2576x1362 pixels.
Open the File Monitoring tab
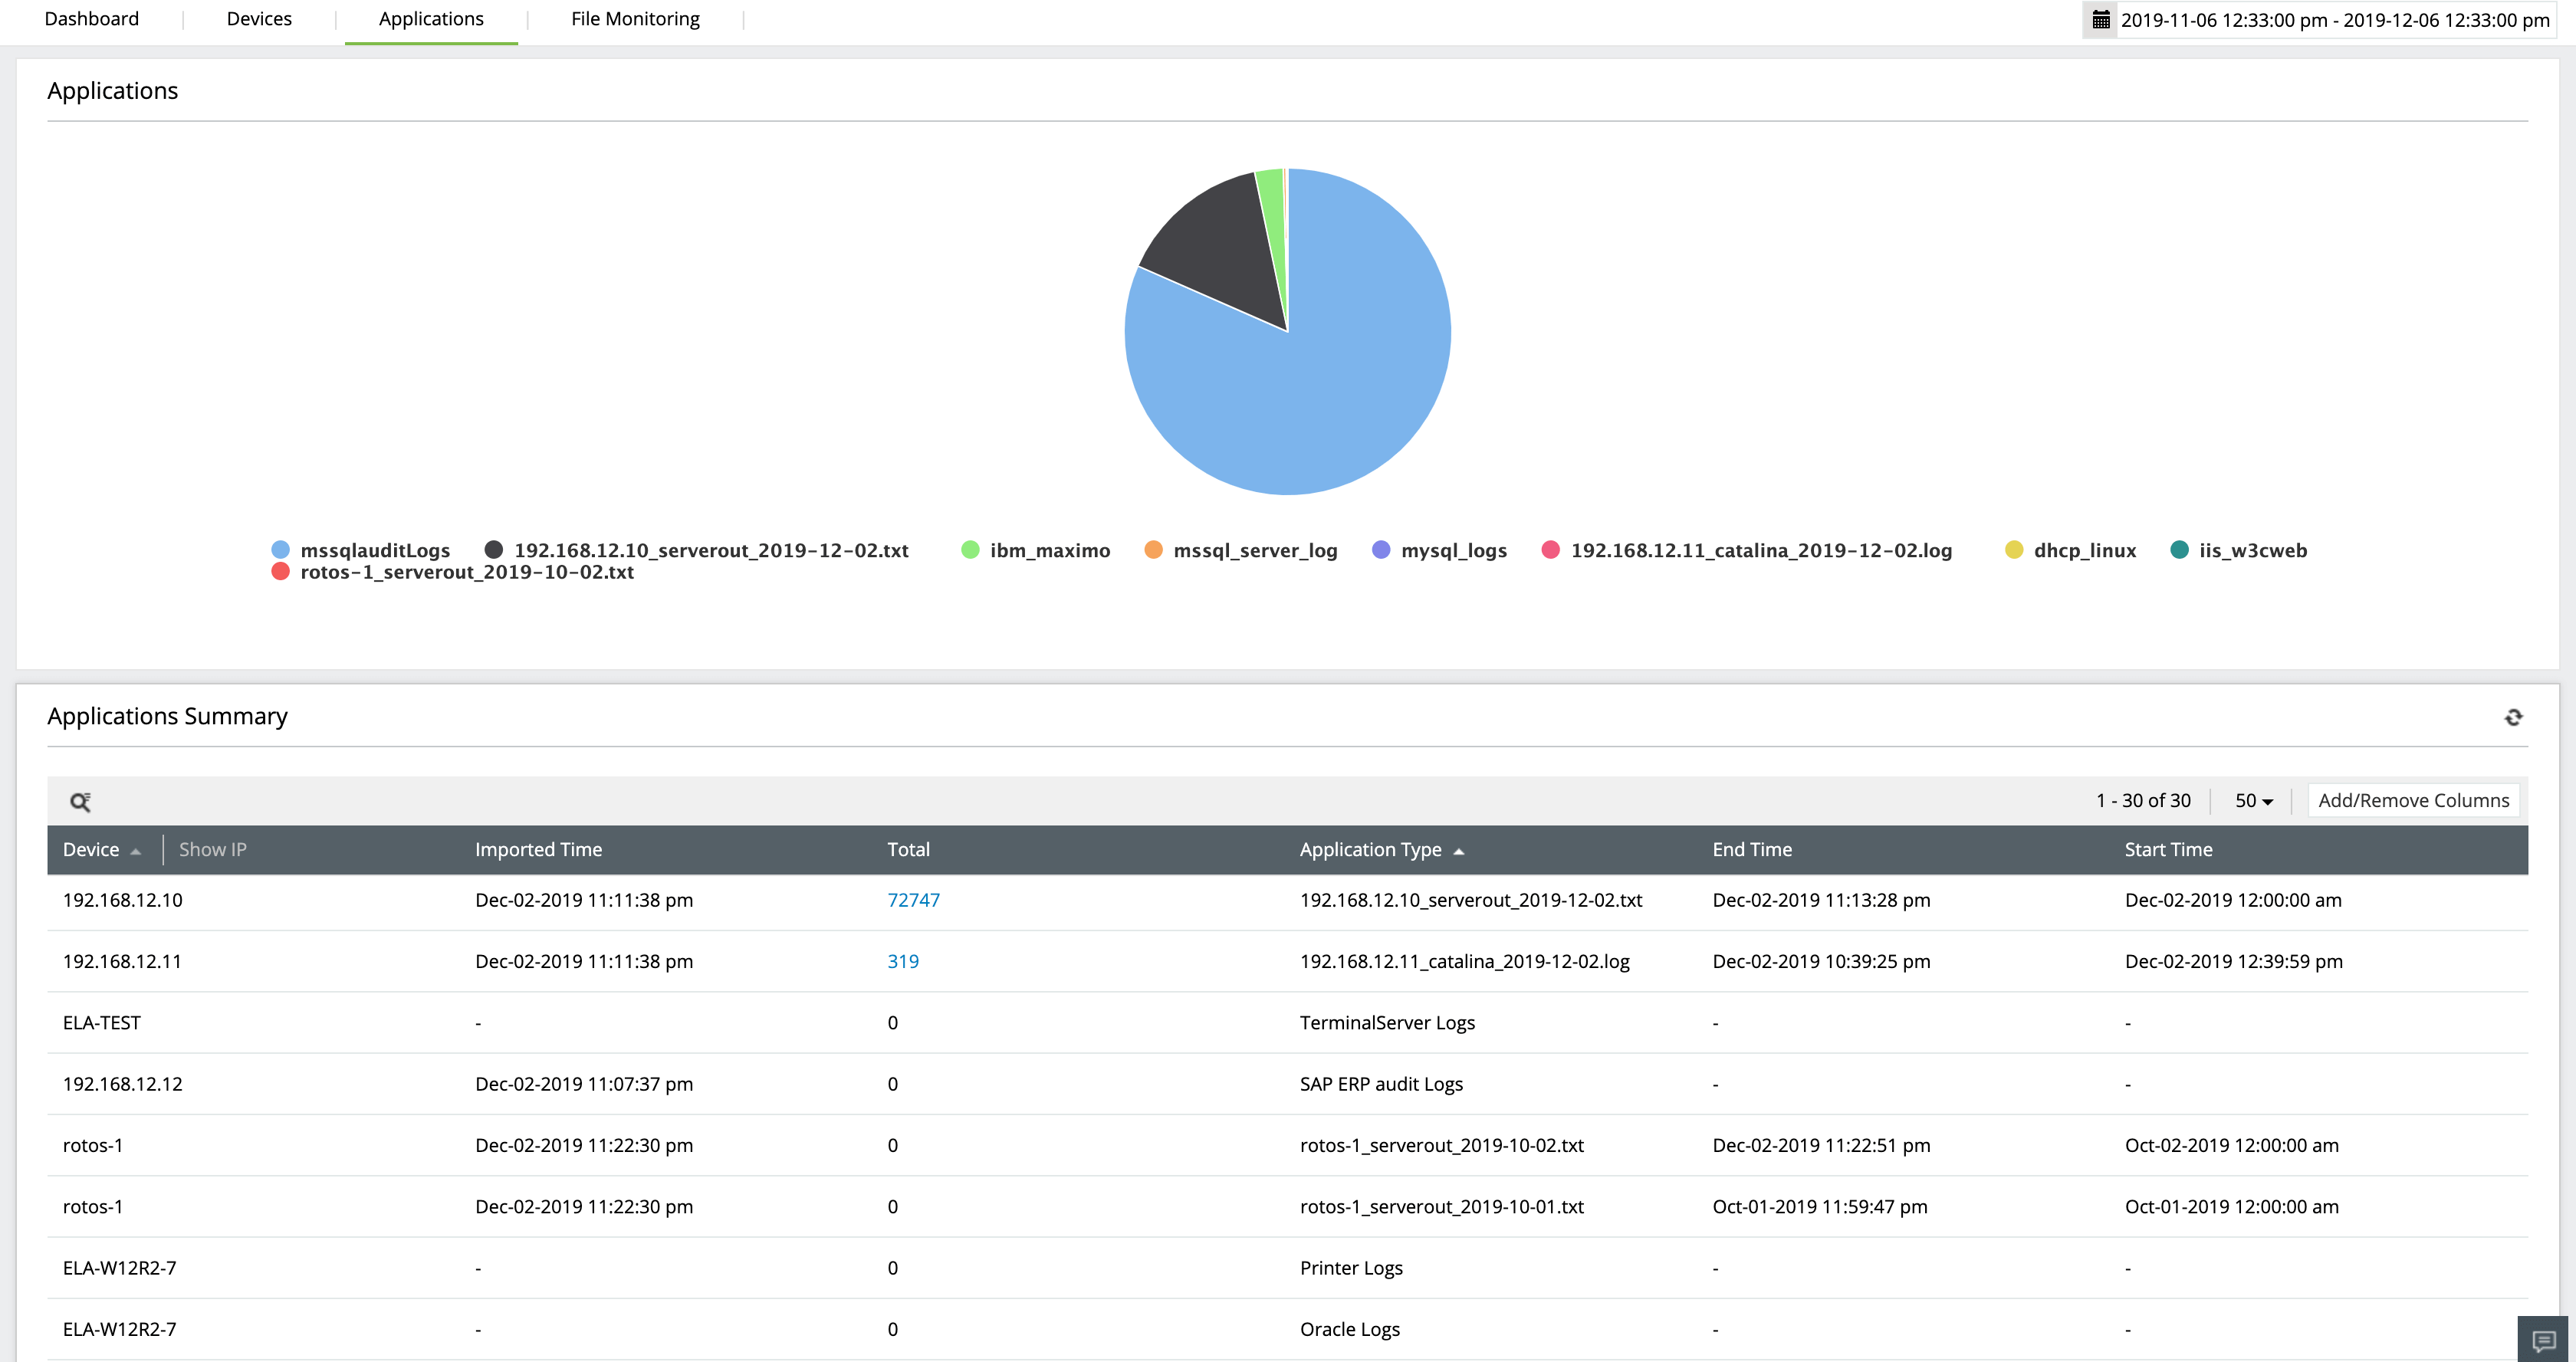(635, 19)
